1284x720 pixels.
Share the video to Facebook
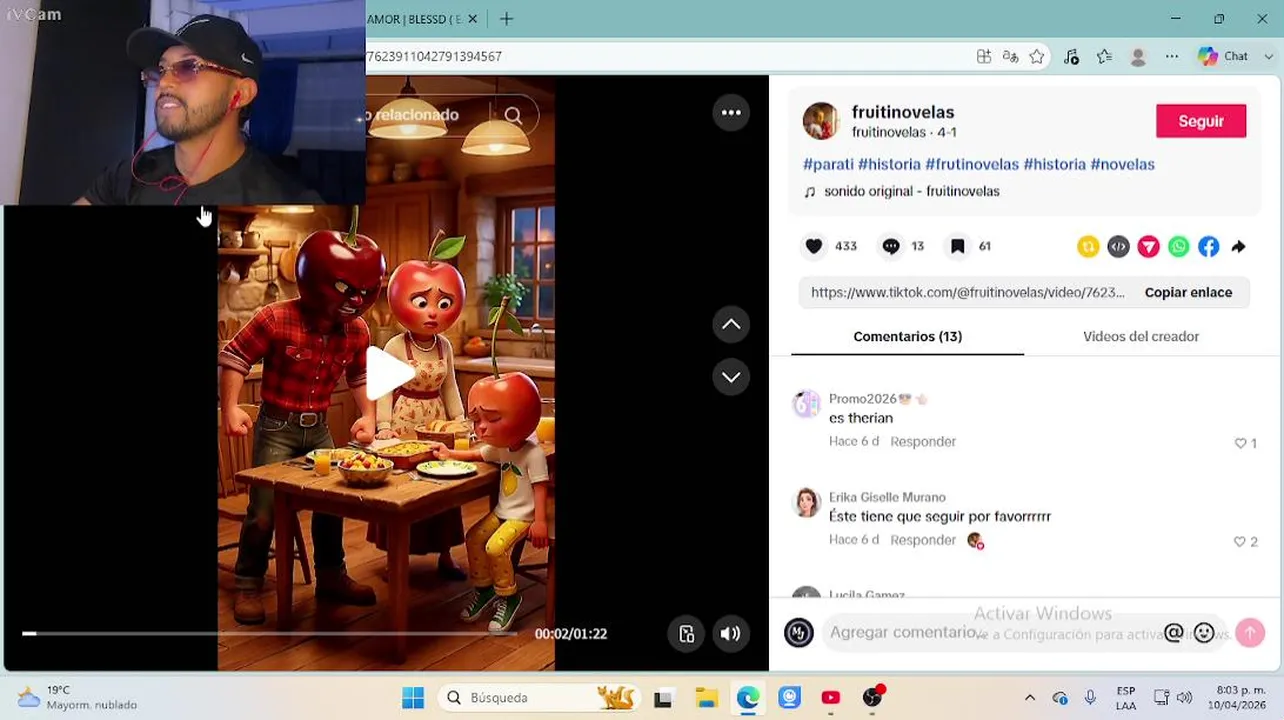(x=1209, y=246)
